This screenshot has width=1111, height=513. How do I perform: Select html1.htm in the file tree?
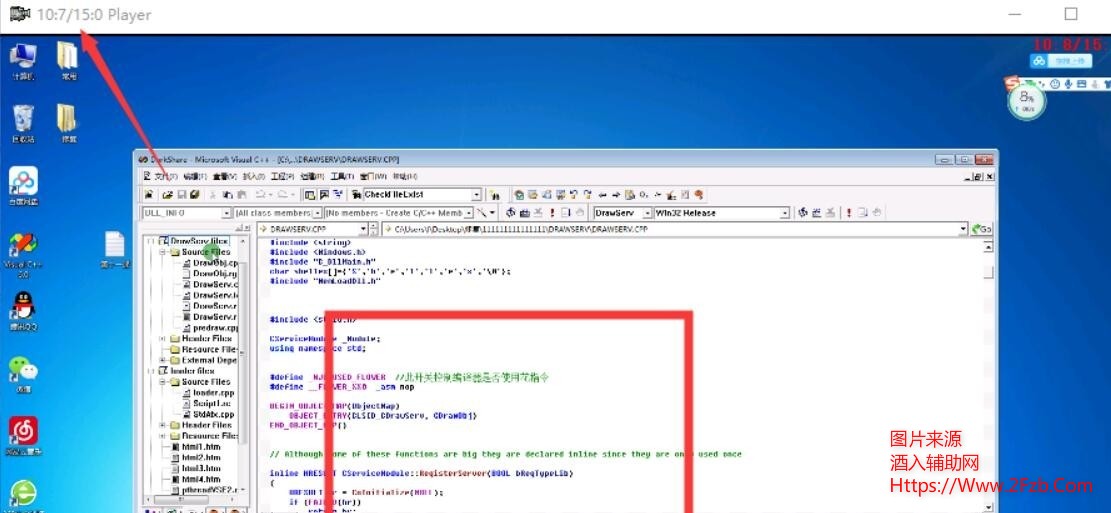click(x=201, y=446)
